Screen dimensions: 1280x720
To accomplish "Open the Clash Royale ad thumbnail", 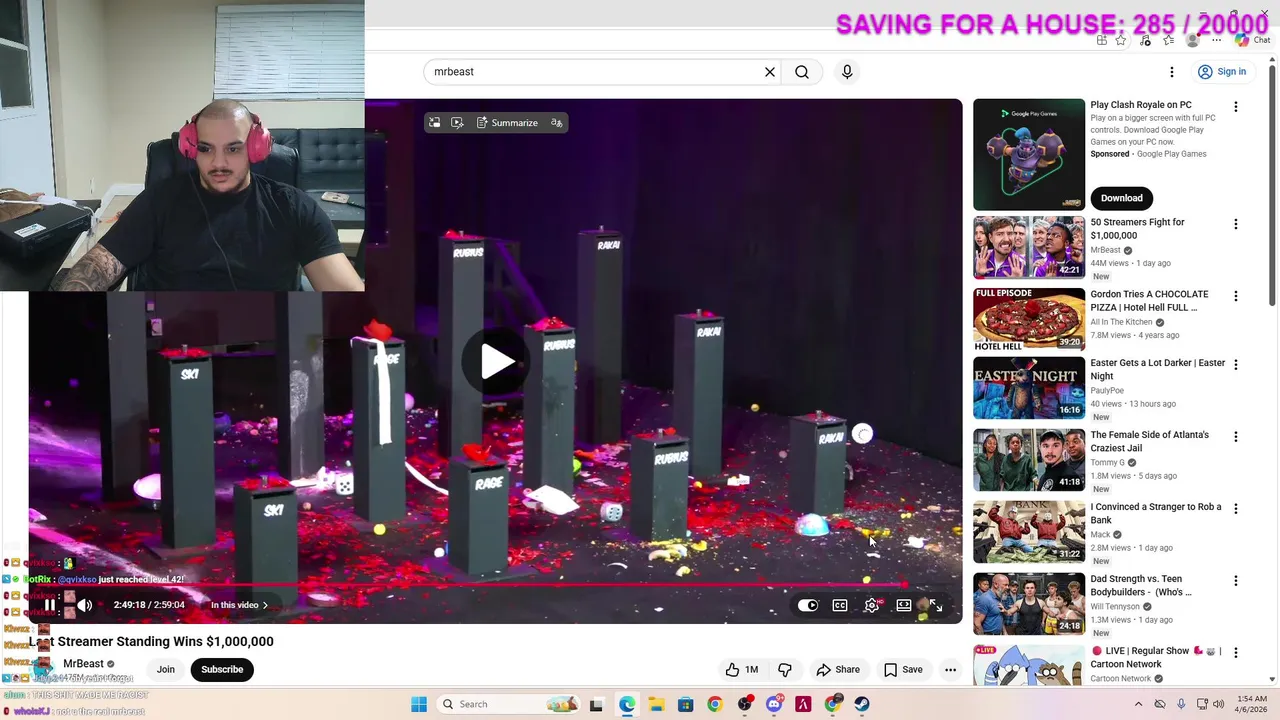I will [1029, 154].
